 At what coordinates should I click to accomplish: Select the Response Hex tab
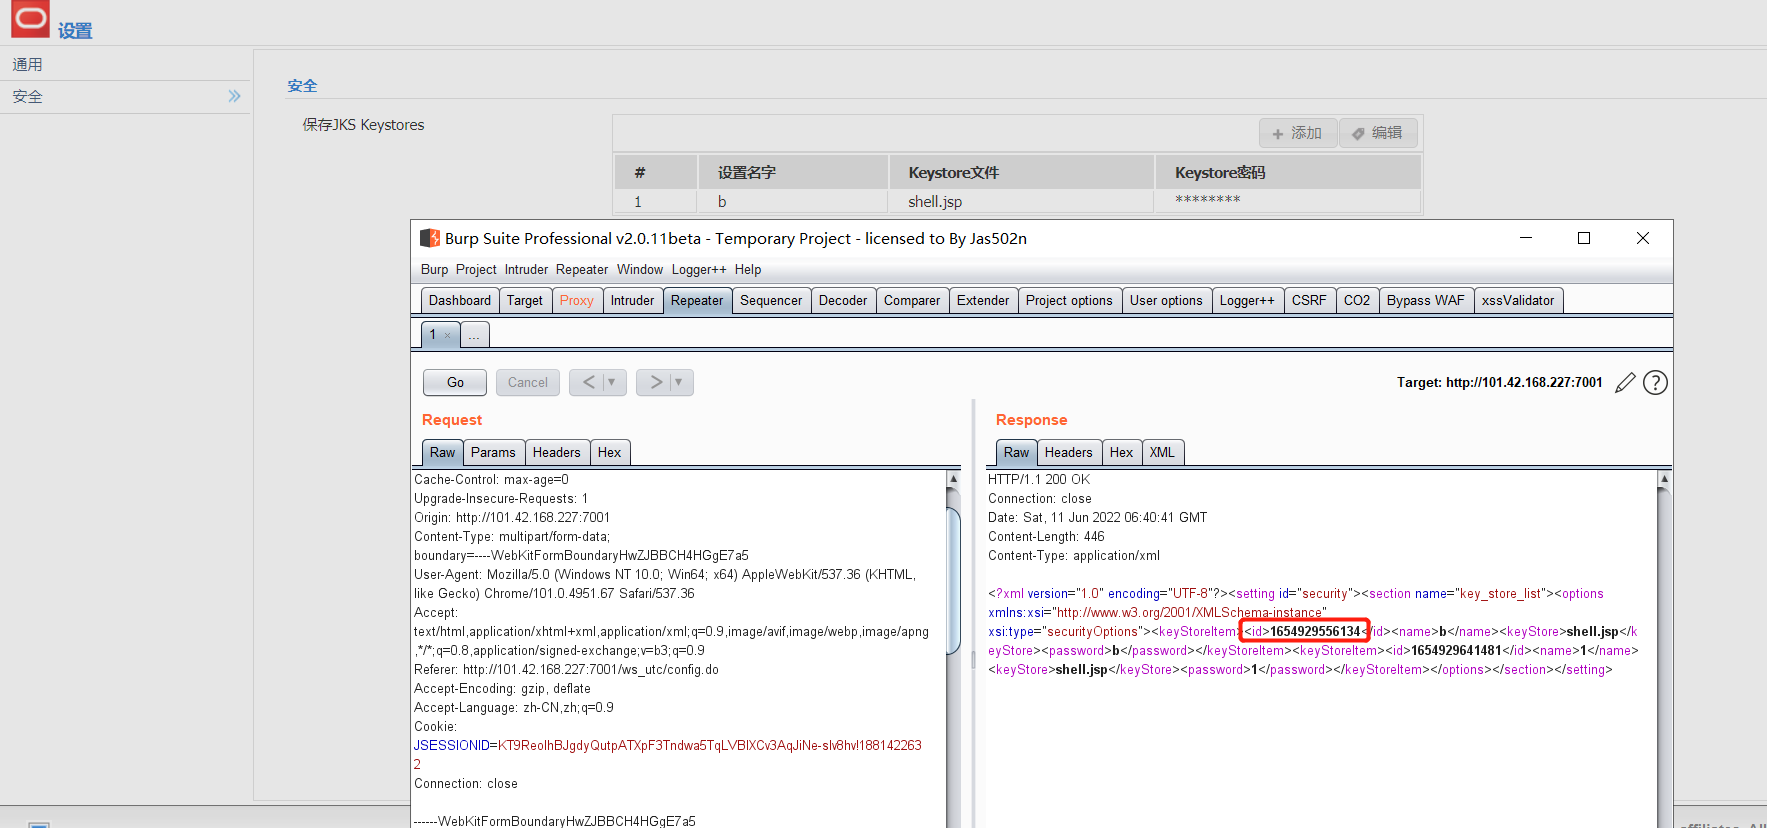(x=1121, y=453)
